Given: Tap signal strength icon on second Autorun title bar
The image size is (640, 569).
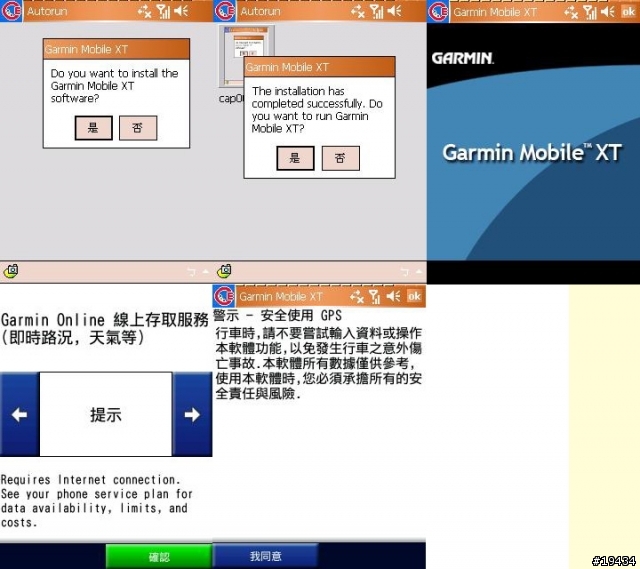Looking at the screenshot, I should click(x=378, y=11).
